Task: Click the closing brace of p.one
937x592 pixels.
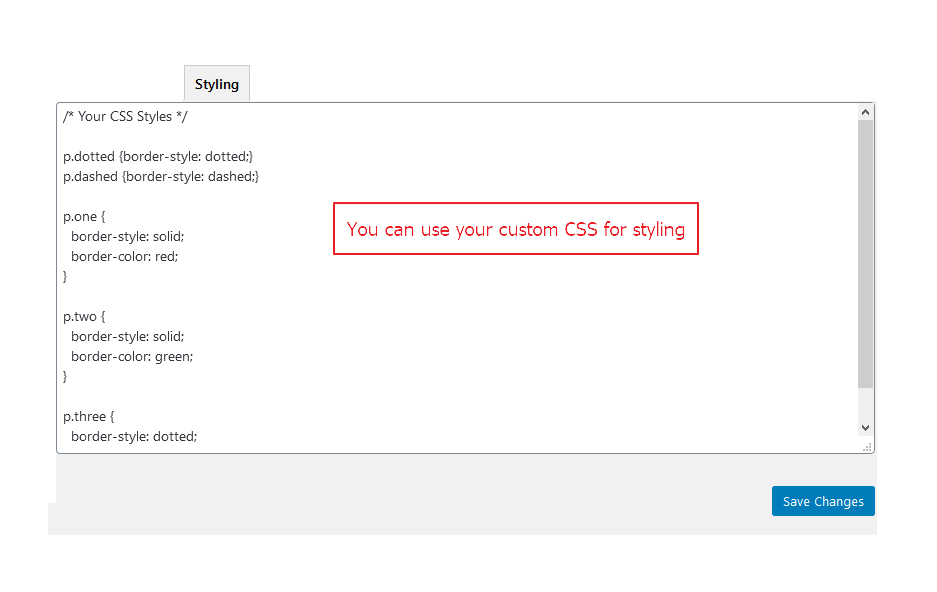Action: pos(65,277)
